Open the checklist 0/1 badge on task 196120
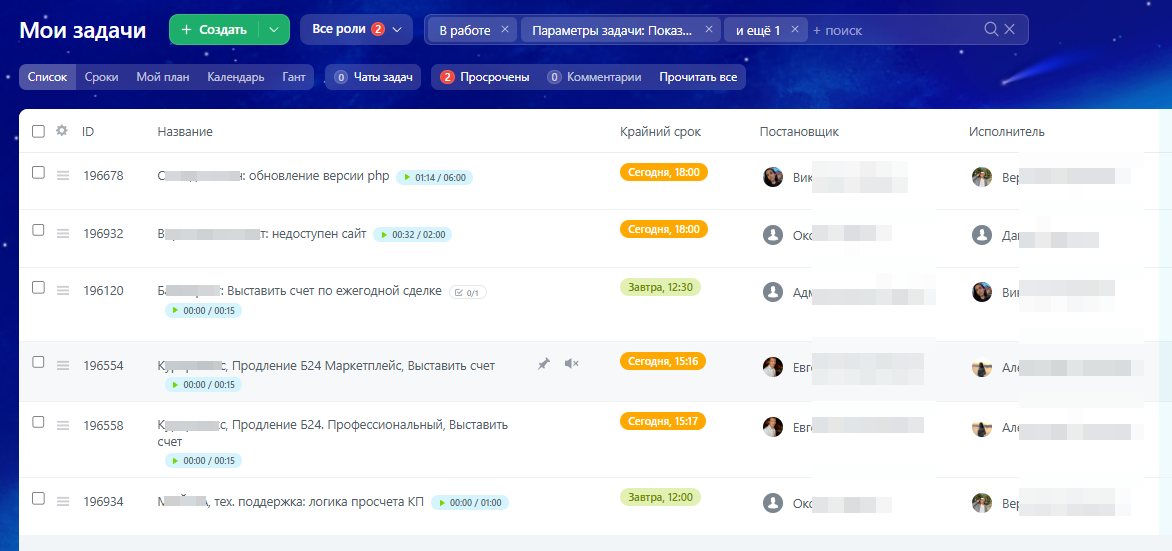1172x551 pixels. [468, 293]
